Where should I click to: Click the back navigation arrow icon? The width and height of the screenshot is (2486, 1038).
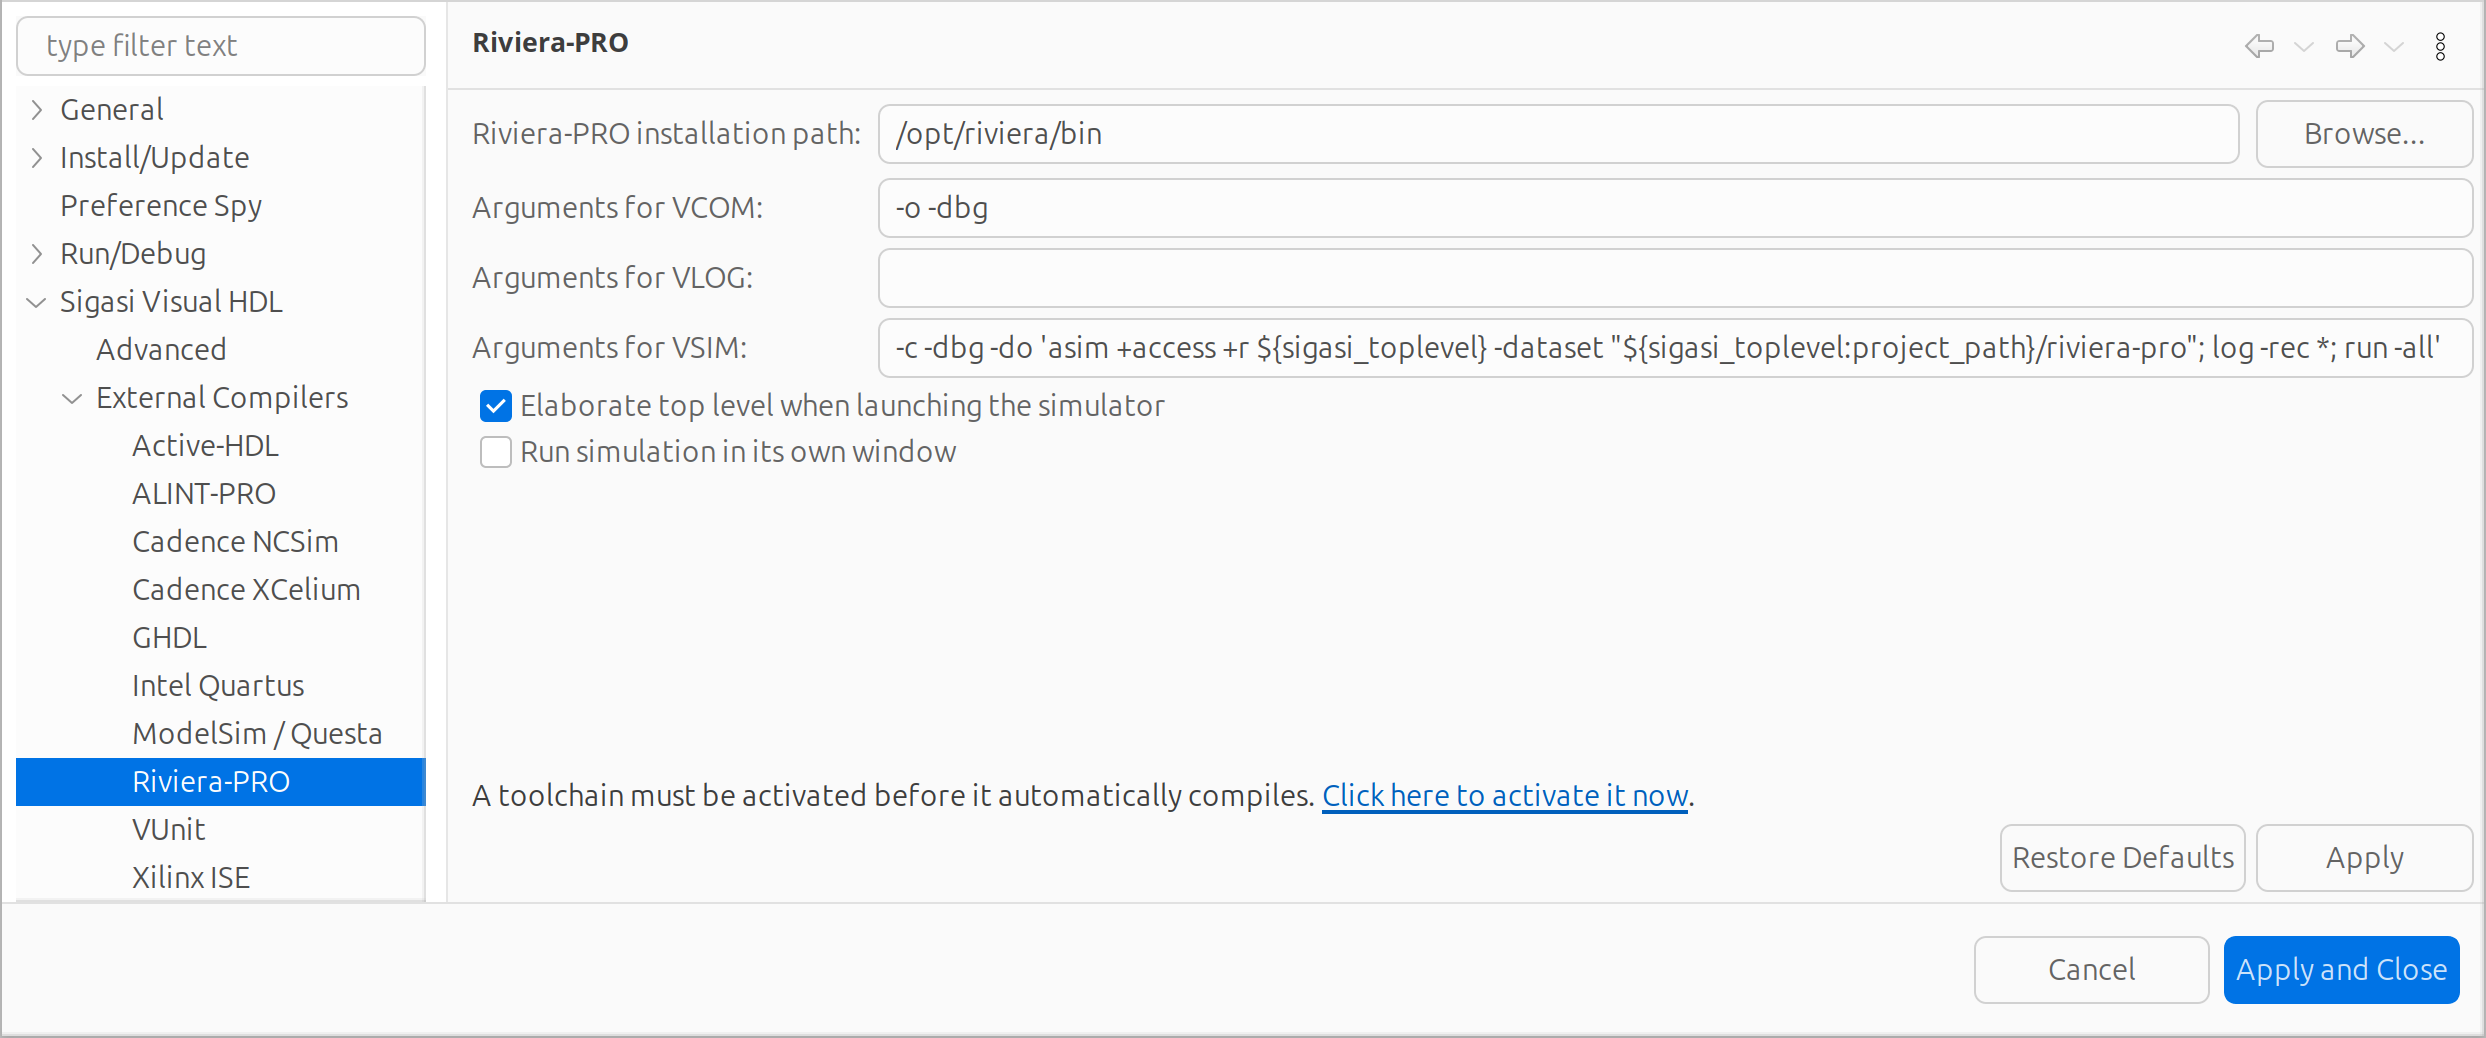(x=2259, y=46)
